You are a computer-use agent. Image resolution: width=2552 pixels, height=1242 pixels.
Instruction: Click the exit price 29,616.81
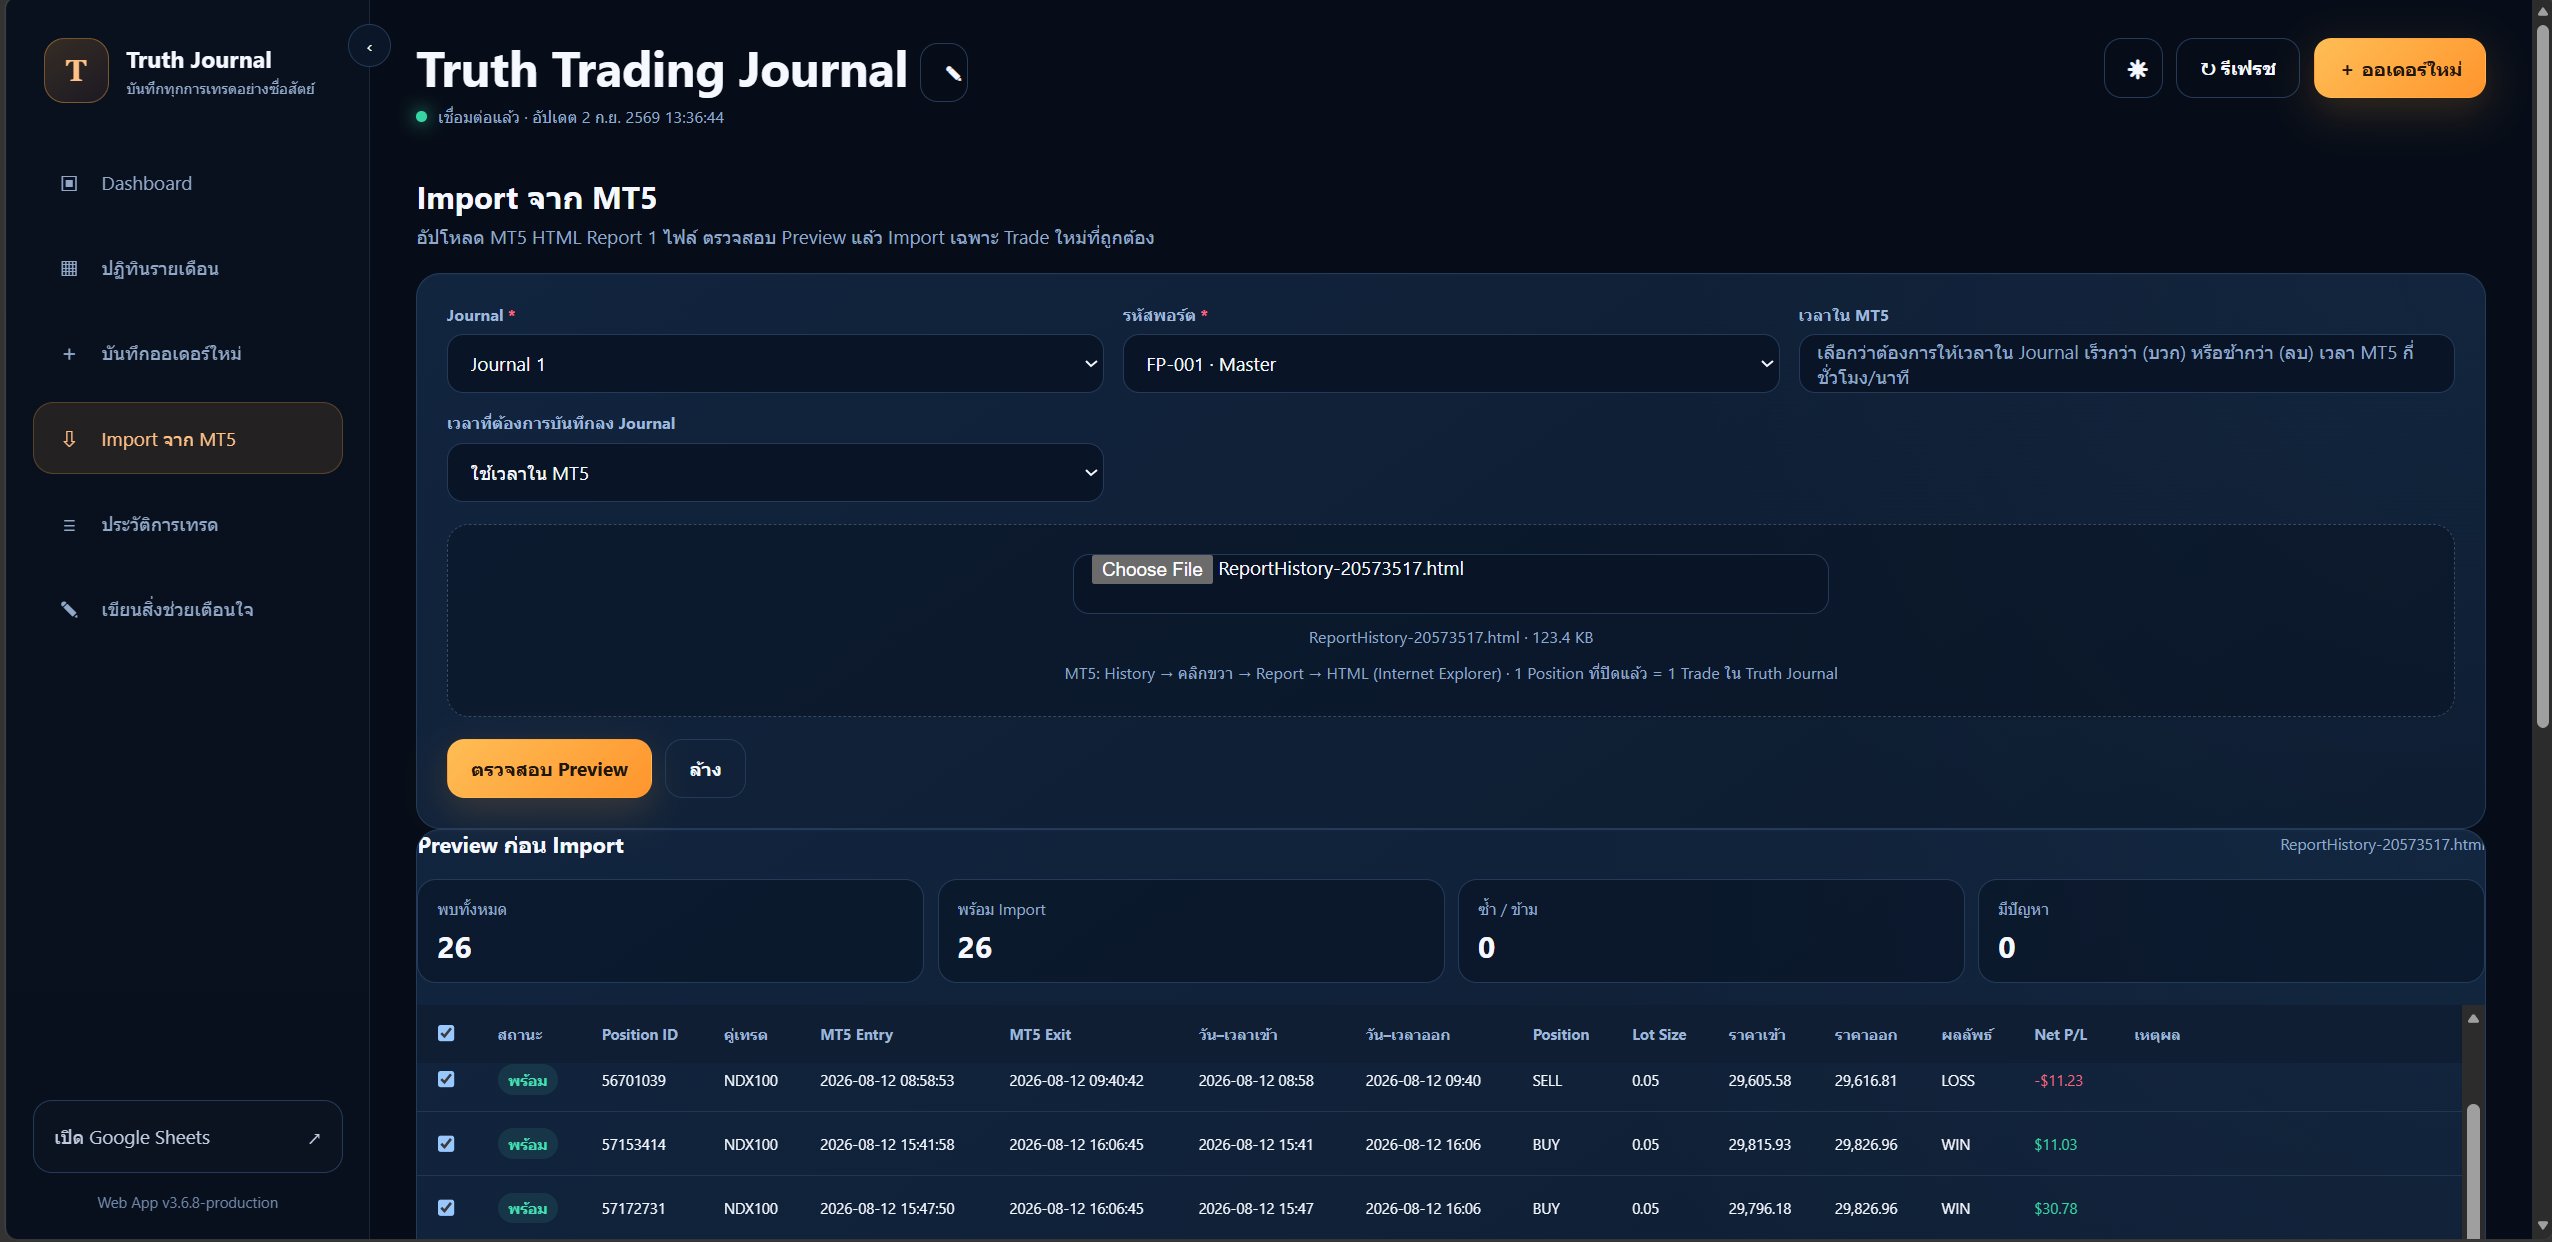click(x=1866, y=1081)
